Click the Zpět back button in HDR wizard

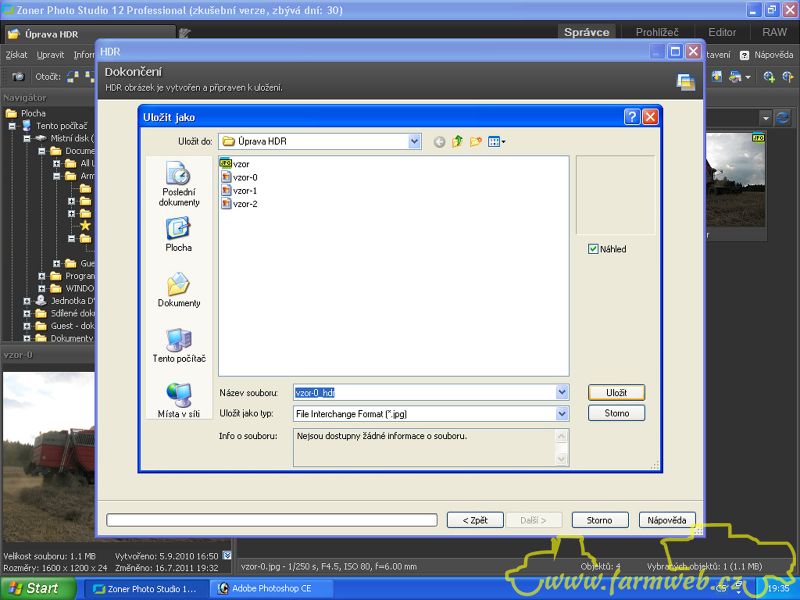point(475,520)
